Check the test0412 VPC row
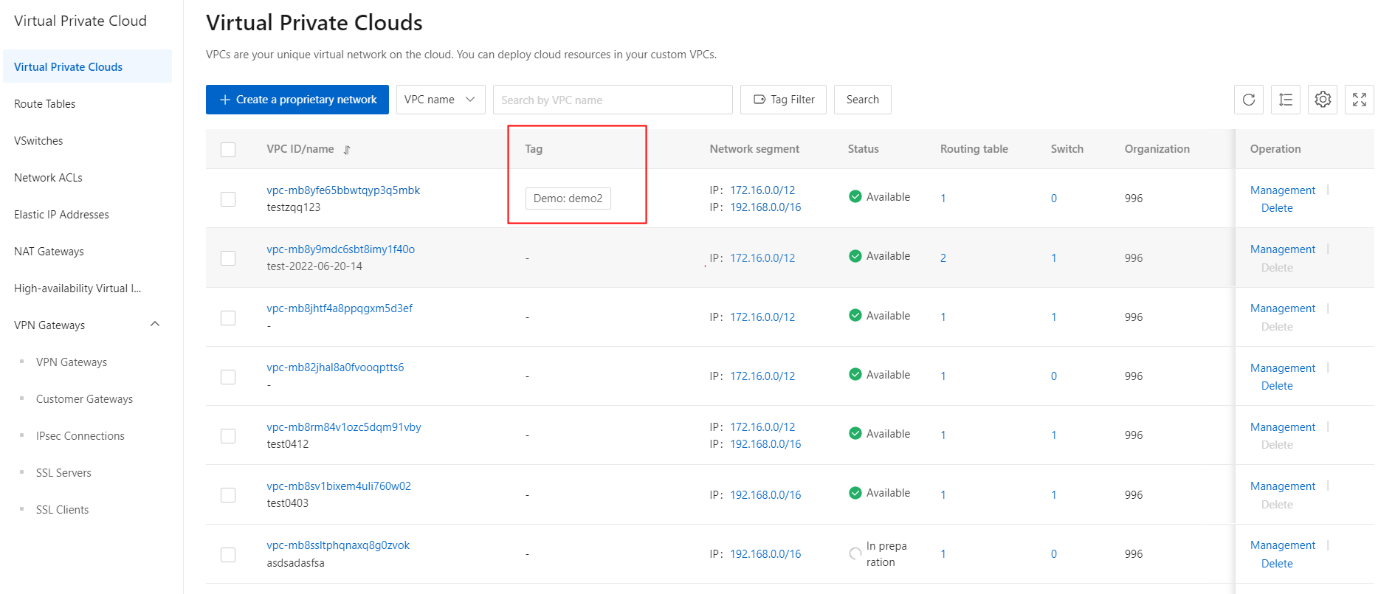1378x594 pixels. click(x=228, y=435)
